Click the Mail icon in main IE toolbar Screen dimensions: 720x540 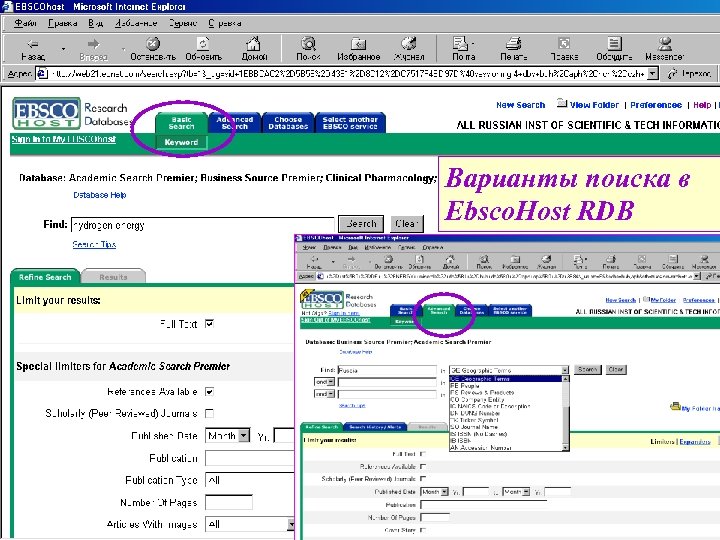point(461,44)
